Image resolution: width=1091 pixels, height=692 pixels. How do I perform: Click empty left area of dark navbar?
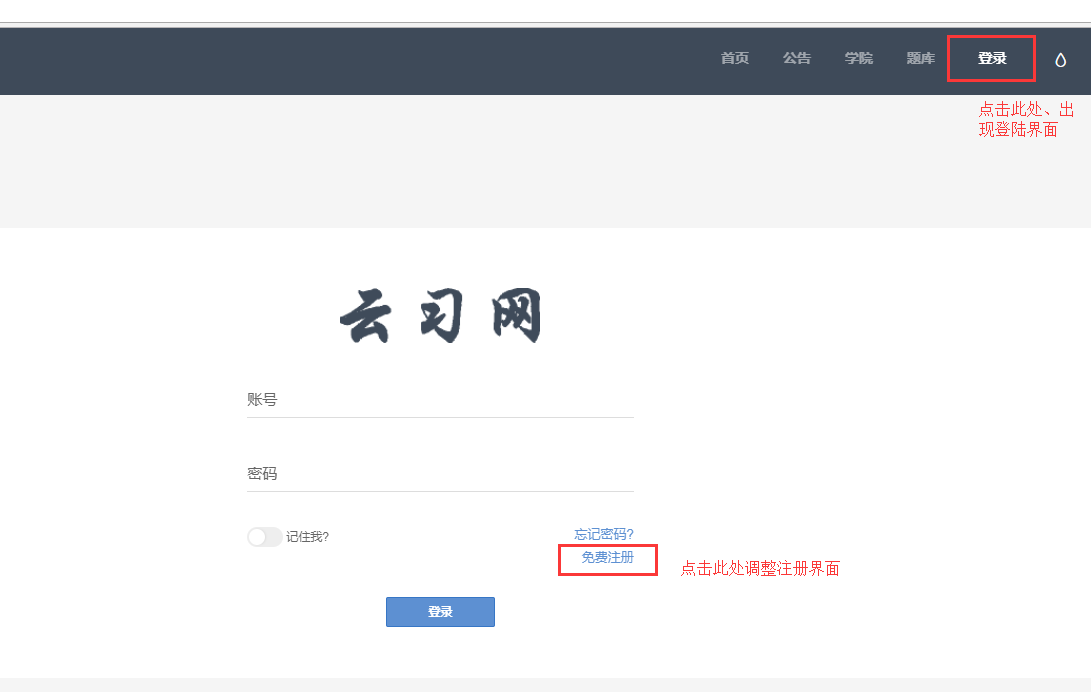[x=300, y=60]
